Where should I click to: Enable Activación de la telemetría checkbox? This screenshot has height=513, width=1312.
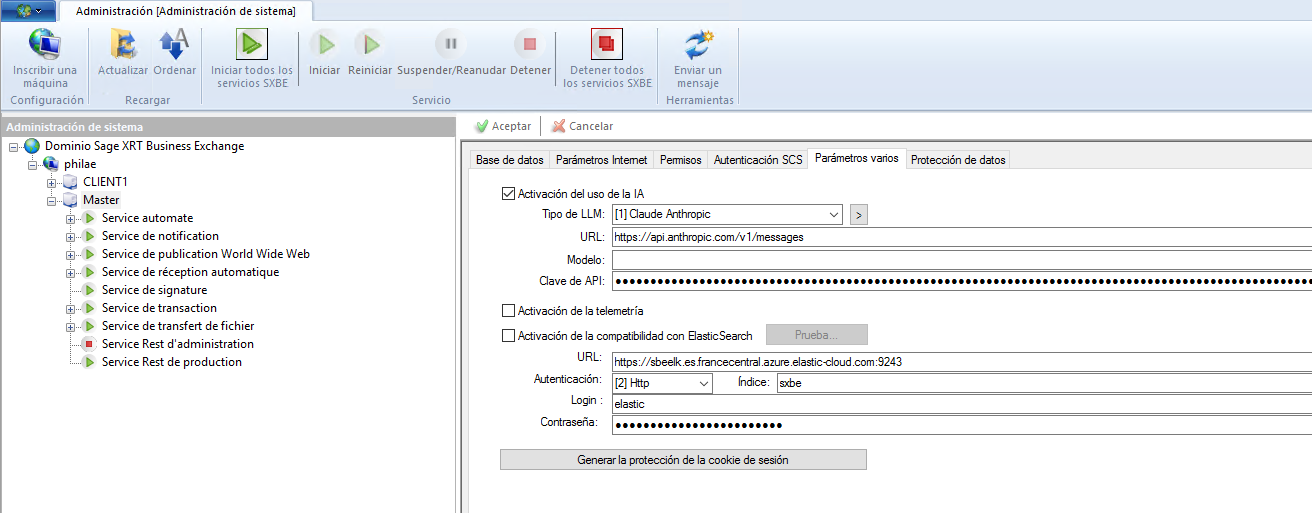[x=508, y=311]
